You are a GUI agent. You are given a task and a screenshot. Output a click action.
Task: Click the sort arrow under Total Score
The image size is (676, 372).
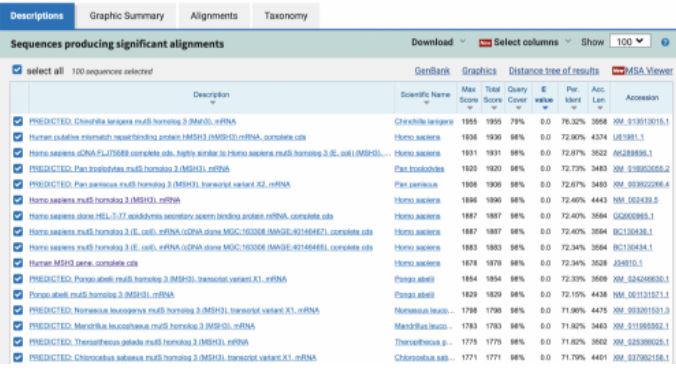tap(494, 108)
